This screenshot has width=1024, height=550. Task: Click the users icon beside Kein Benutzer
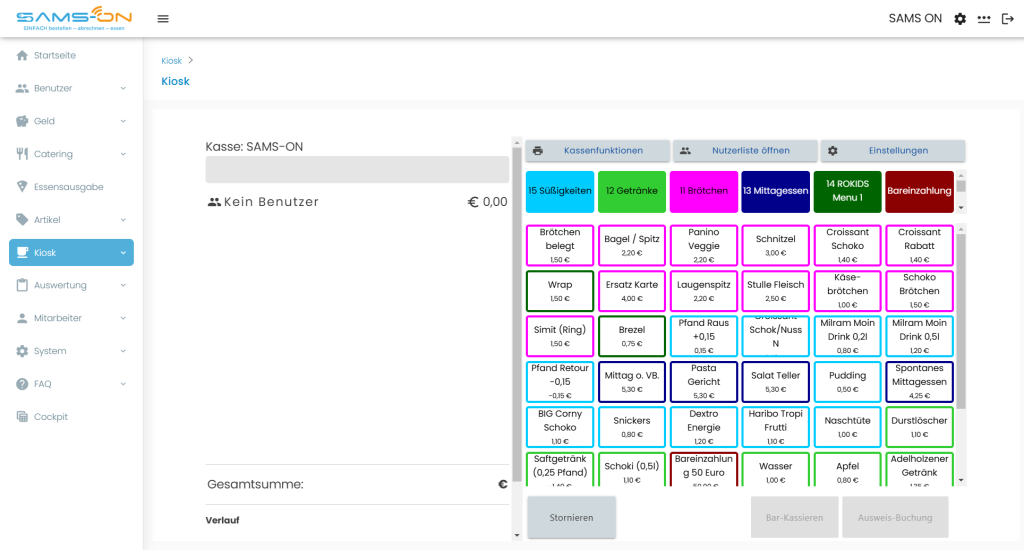(214, 202)
